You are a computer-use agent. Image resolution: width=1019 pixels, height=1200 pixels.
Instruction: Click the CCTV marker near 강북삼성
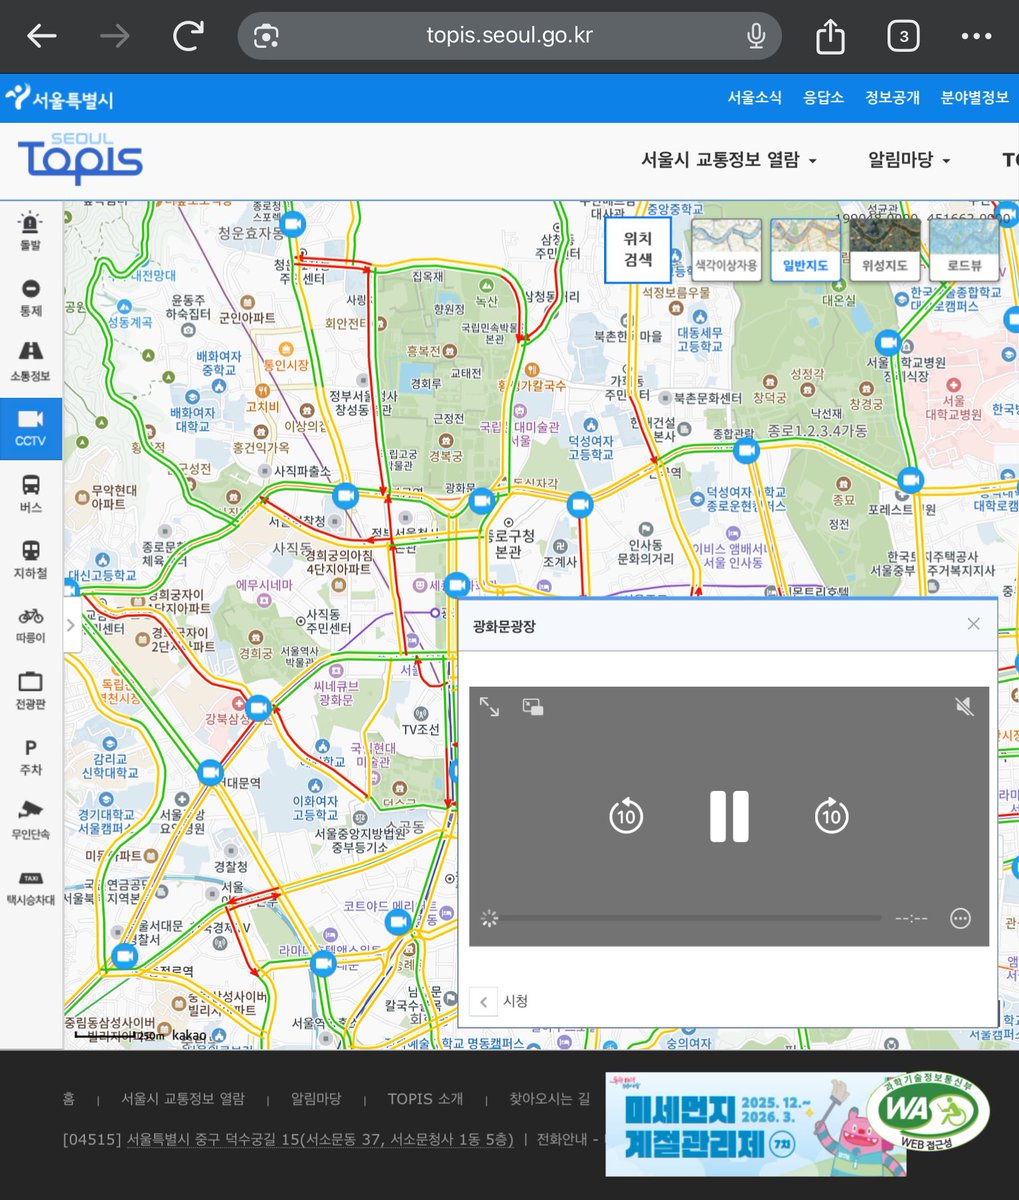pos(259,709)
